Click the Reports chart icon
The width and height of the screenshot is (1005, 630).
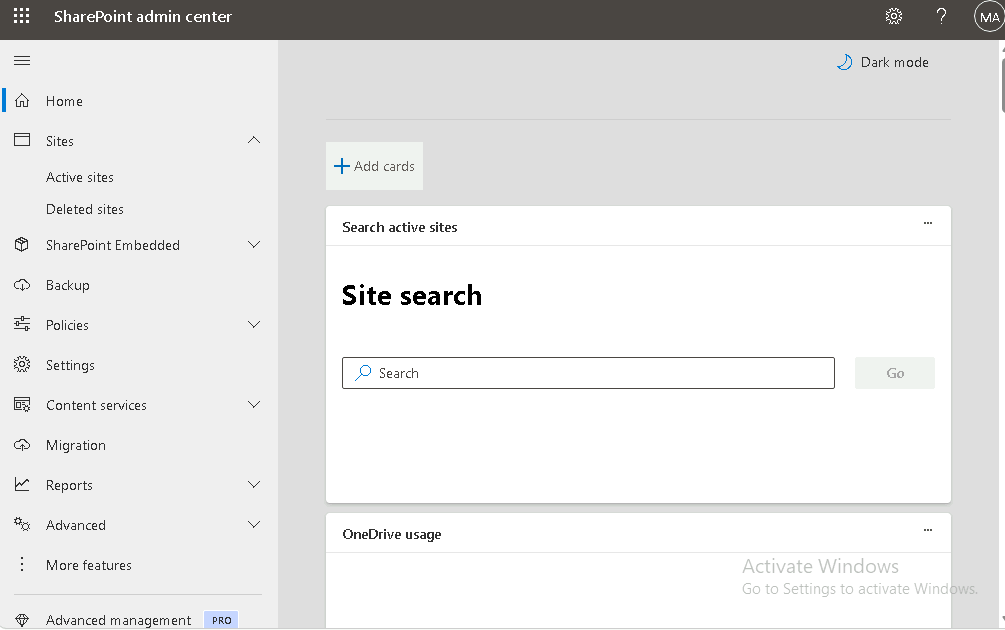(22, 485)
